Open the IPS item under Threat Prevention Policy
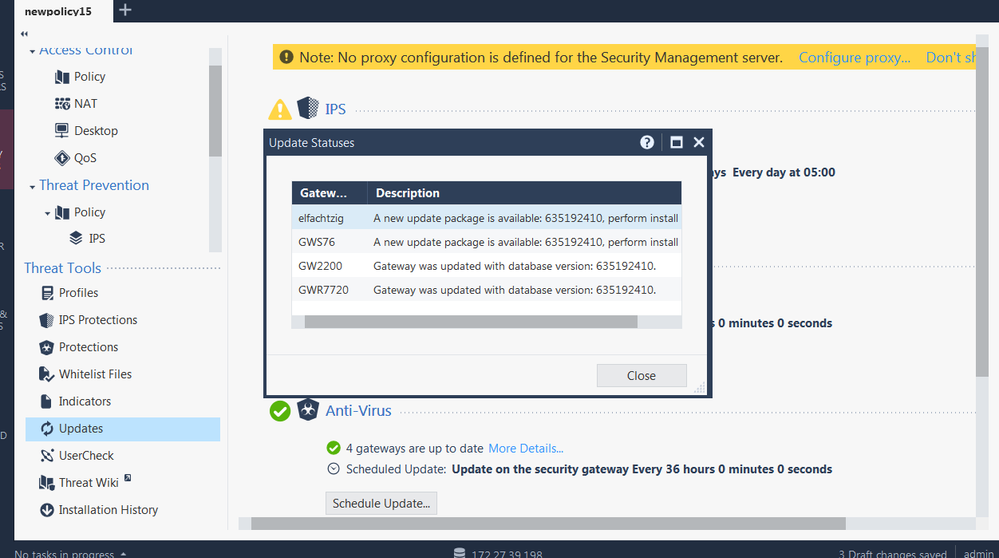This screenshot has width=999, height=558. (97, 238)
